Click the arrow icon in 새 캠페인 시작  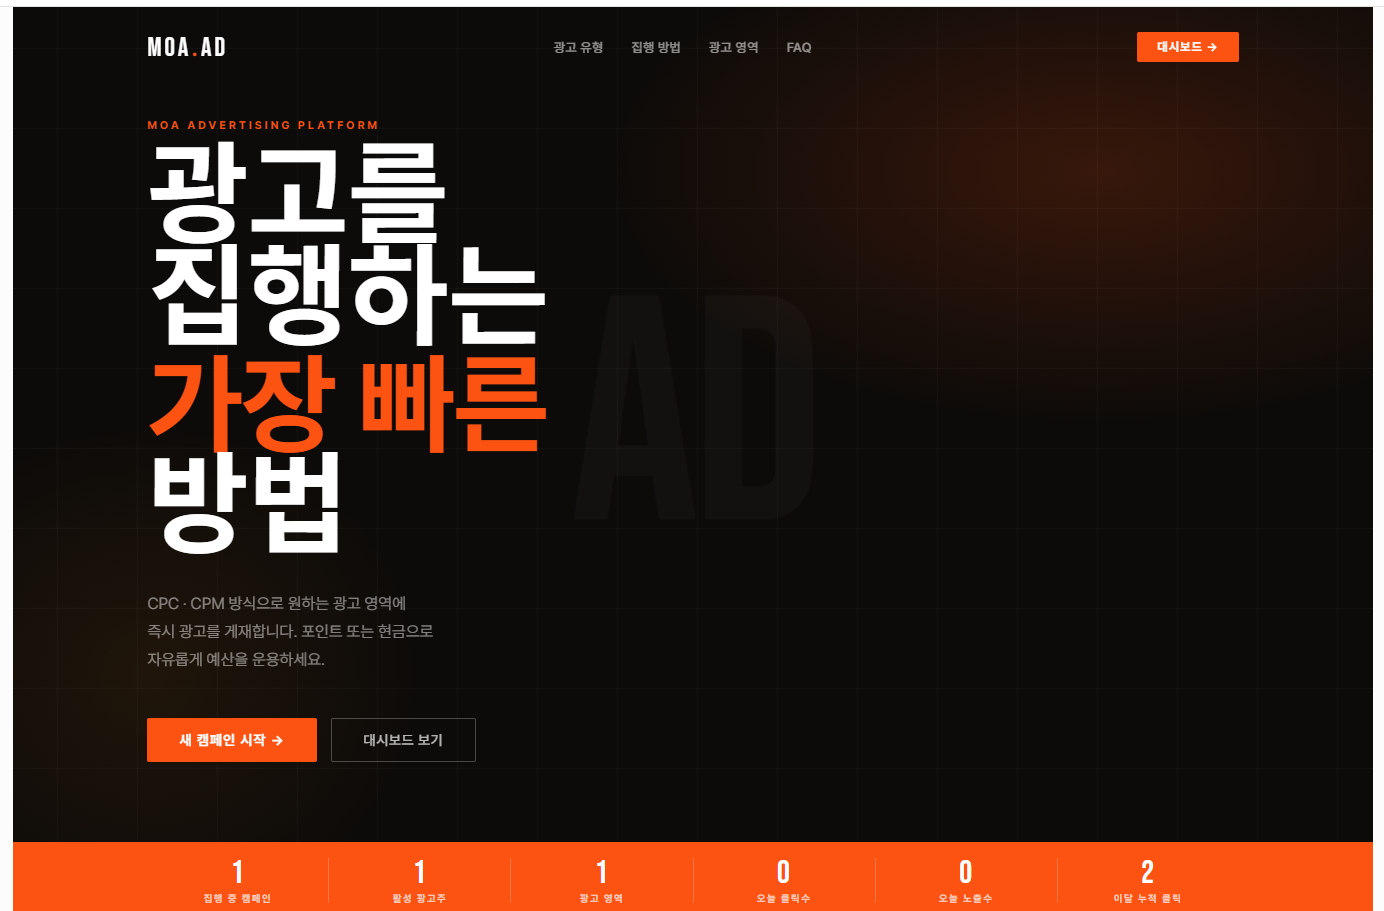point(278,741)
